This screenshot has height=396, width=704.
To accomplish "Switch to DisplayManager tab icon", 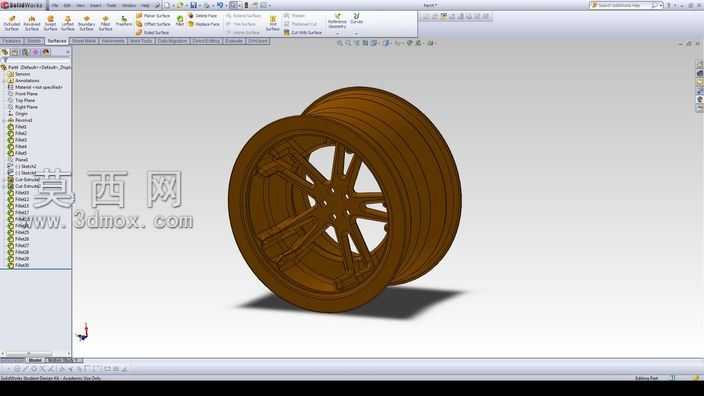I will pyautogui.click(x=46, y=52).
